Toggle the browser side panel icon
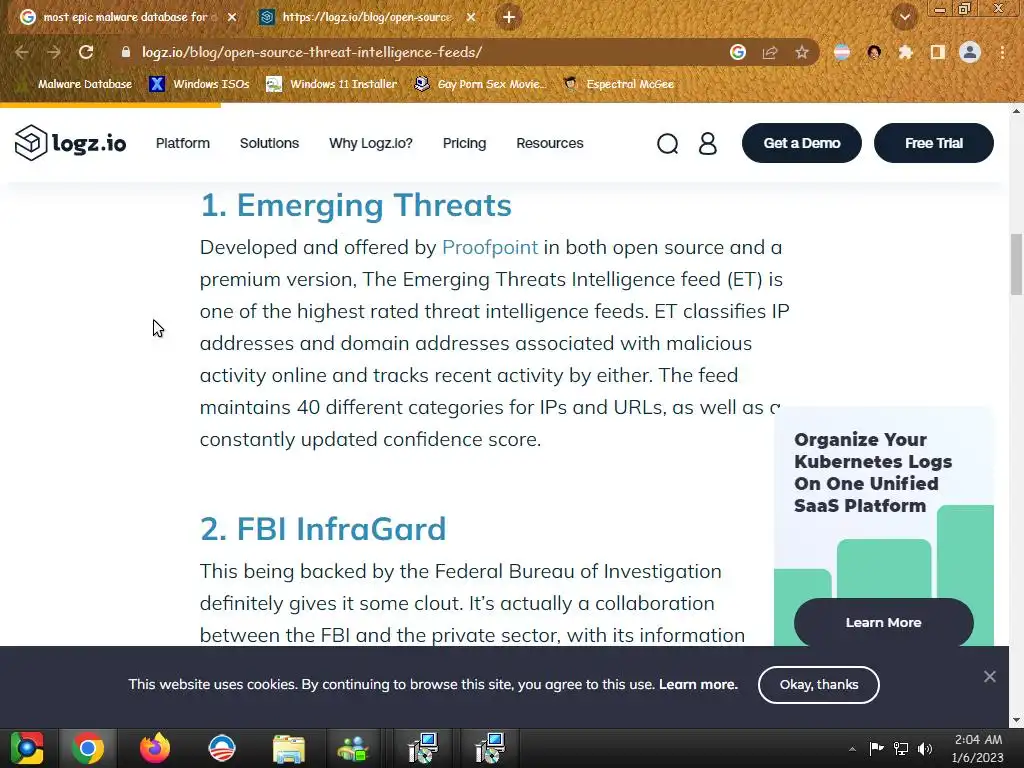The height and width of the screenshot is (768, 1024). [x=938, y=52]
